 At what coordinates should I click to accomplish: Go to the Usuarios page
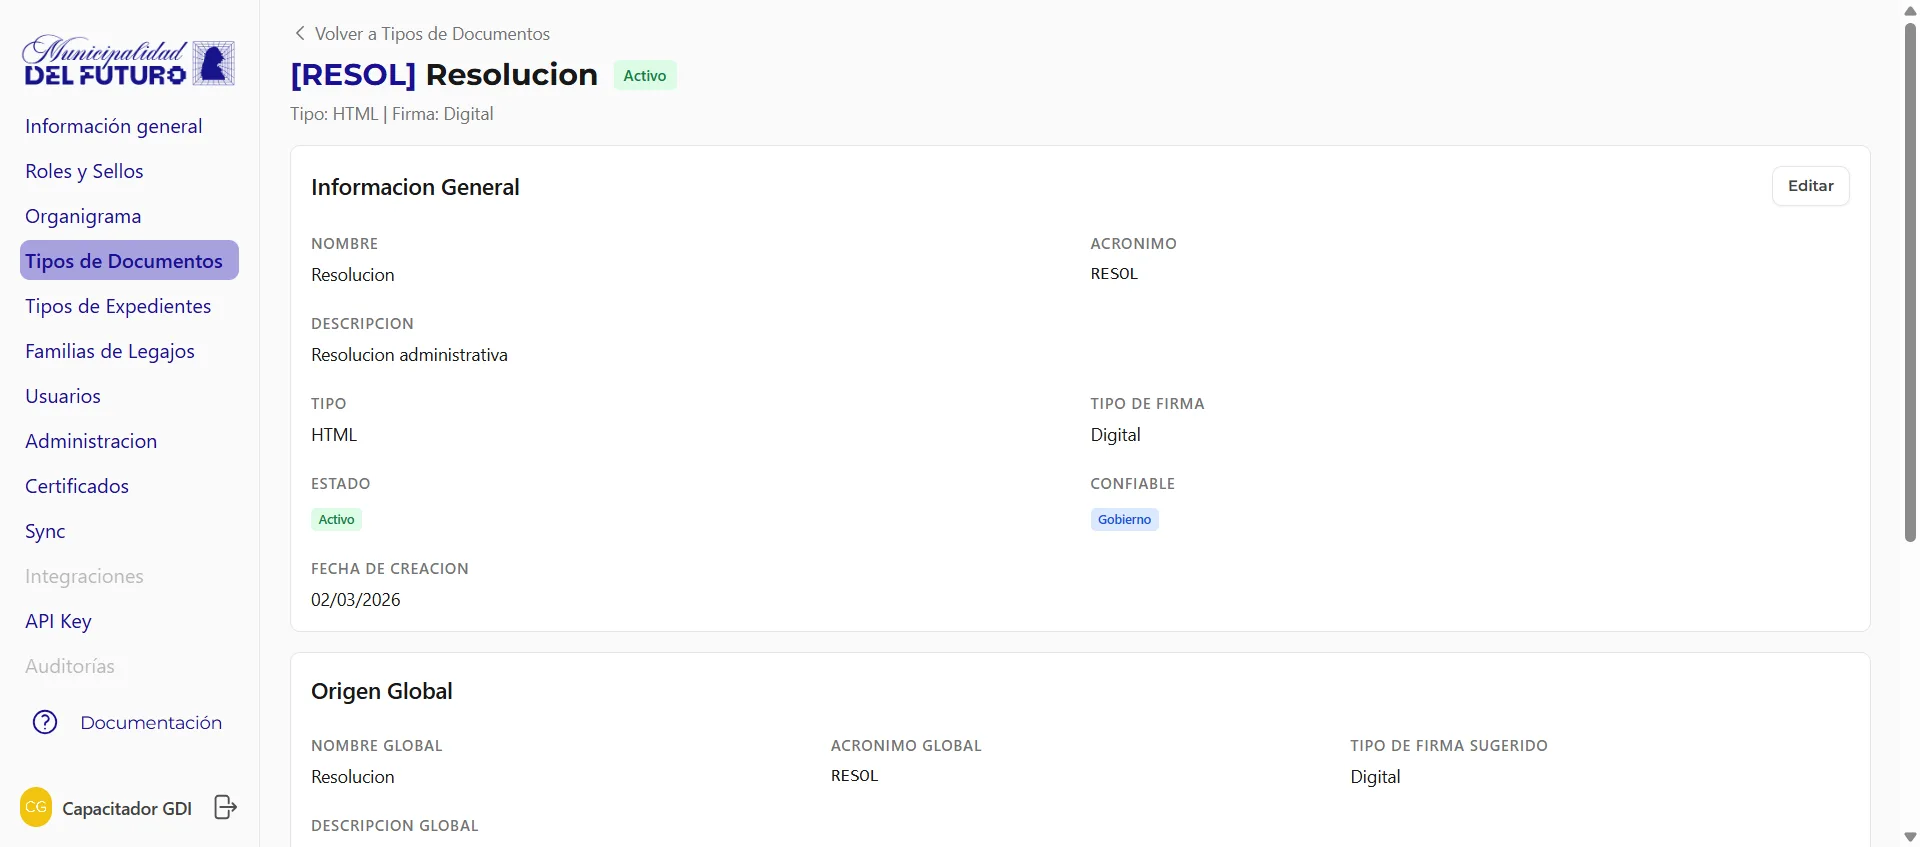[x=63, y=396]
